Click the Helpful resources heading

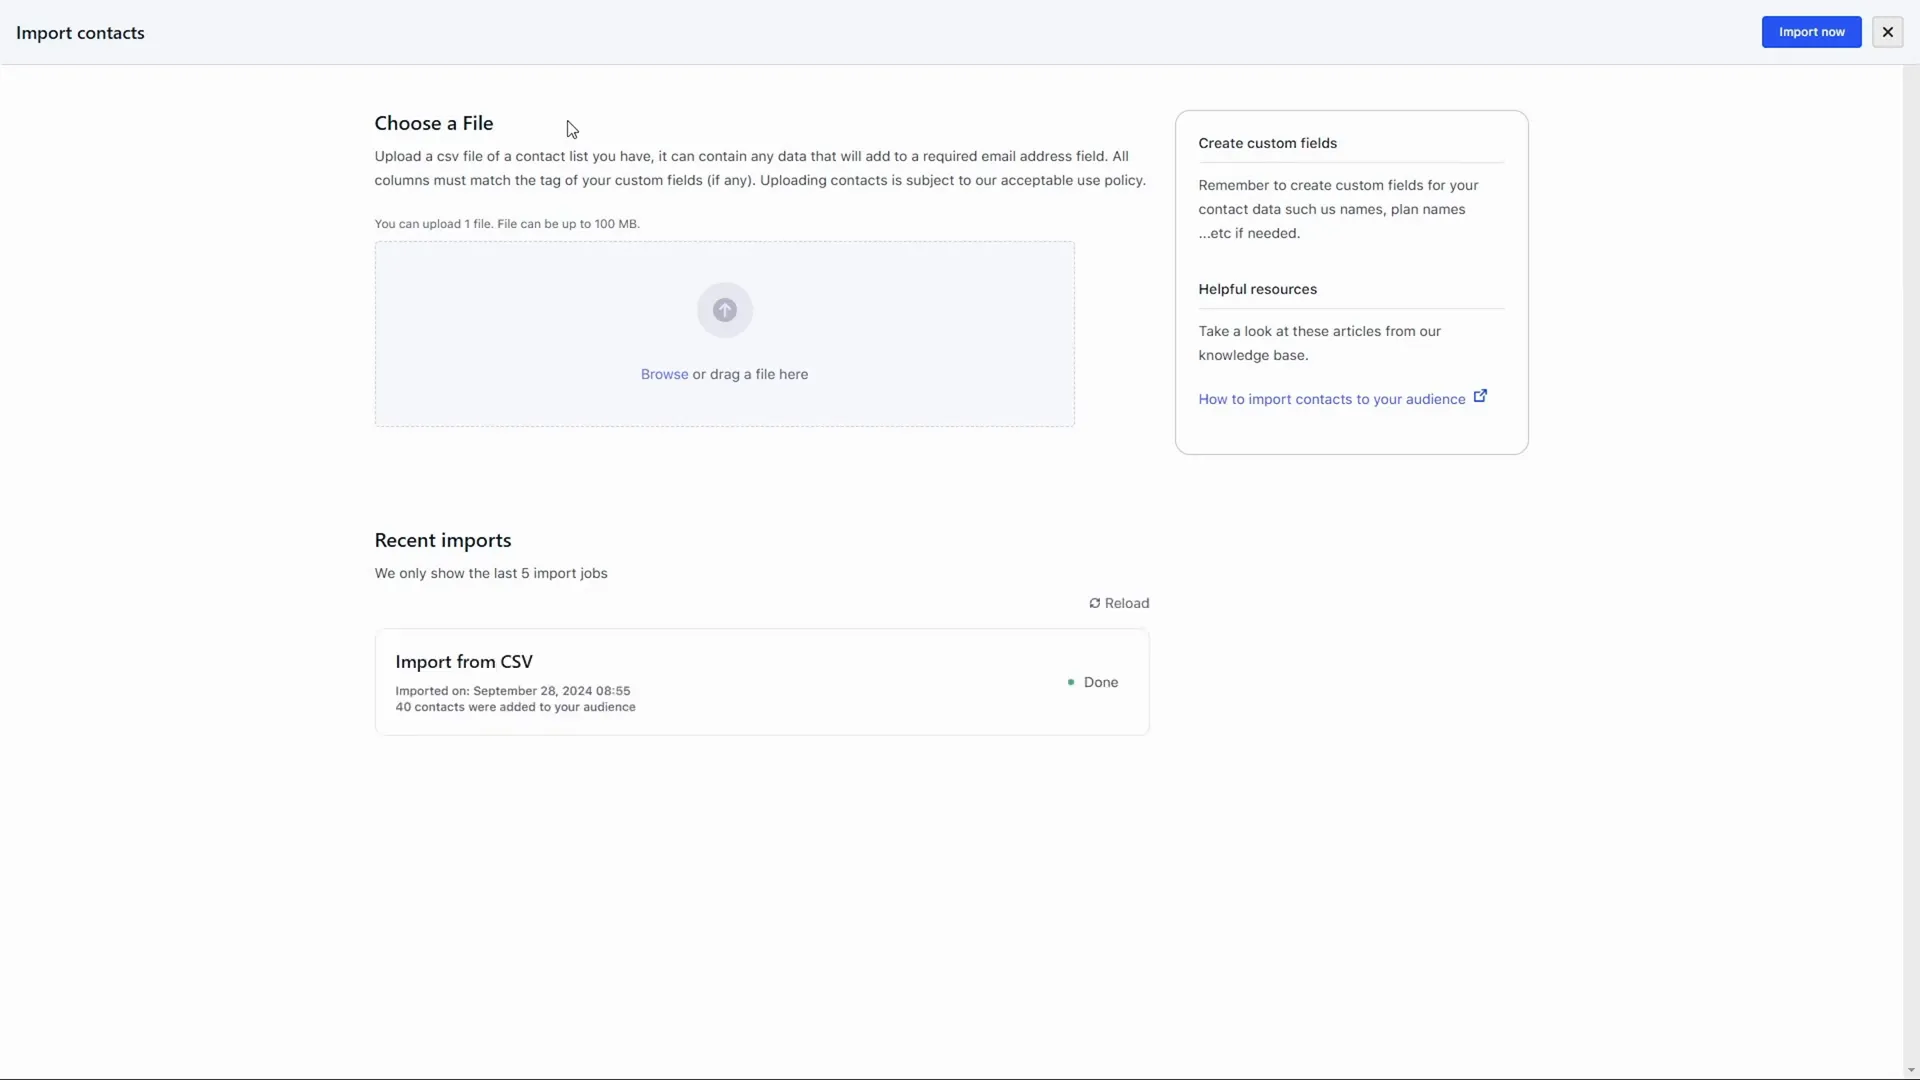pyautogui.click(x=1257, y=289)
